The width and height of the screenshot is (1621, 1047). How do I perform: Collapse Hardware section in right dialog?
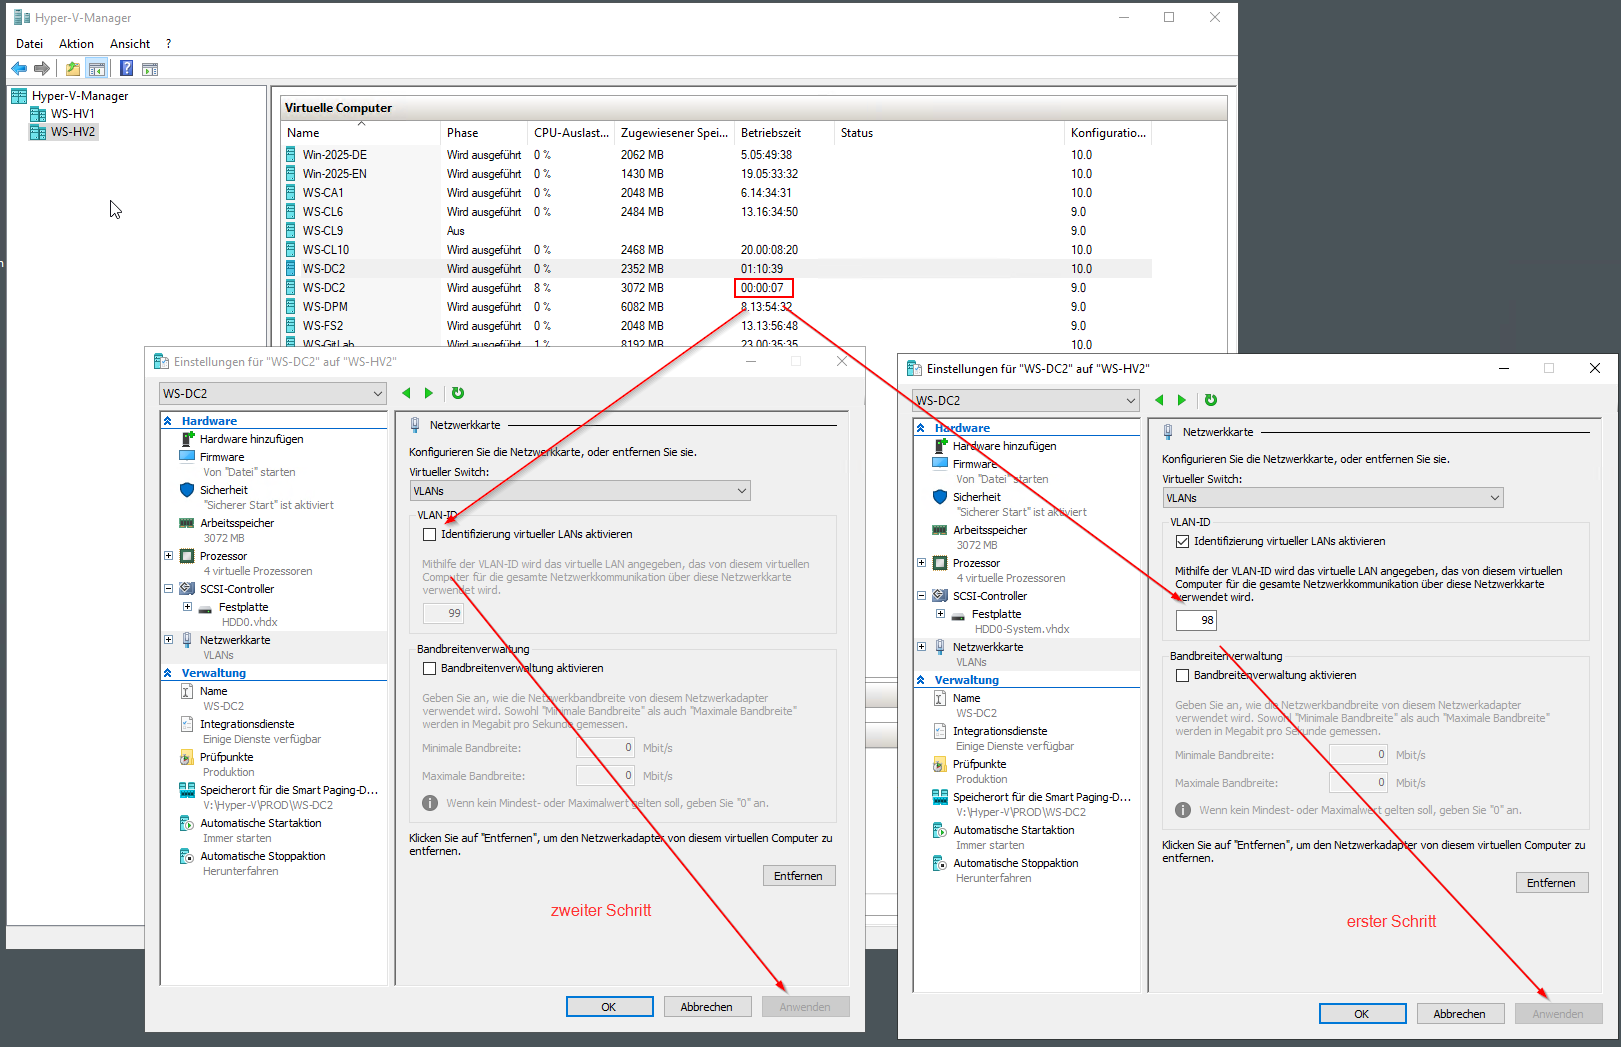[921, 428]
